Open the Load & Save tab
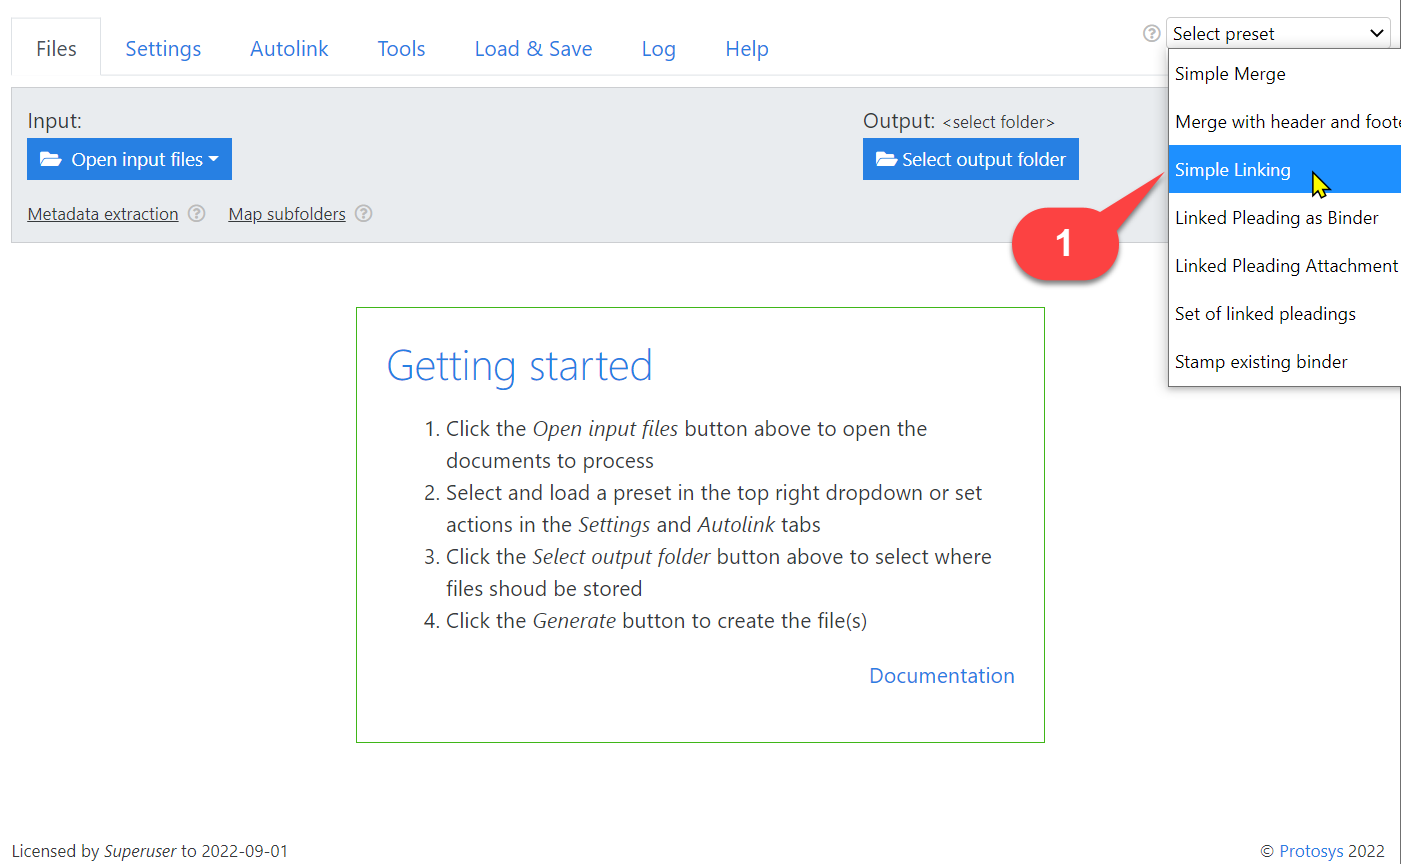The width and height of the screenshot is (1401, 864). [x=533, y=49]
